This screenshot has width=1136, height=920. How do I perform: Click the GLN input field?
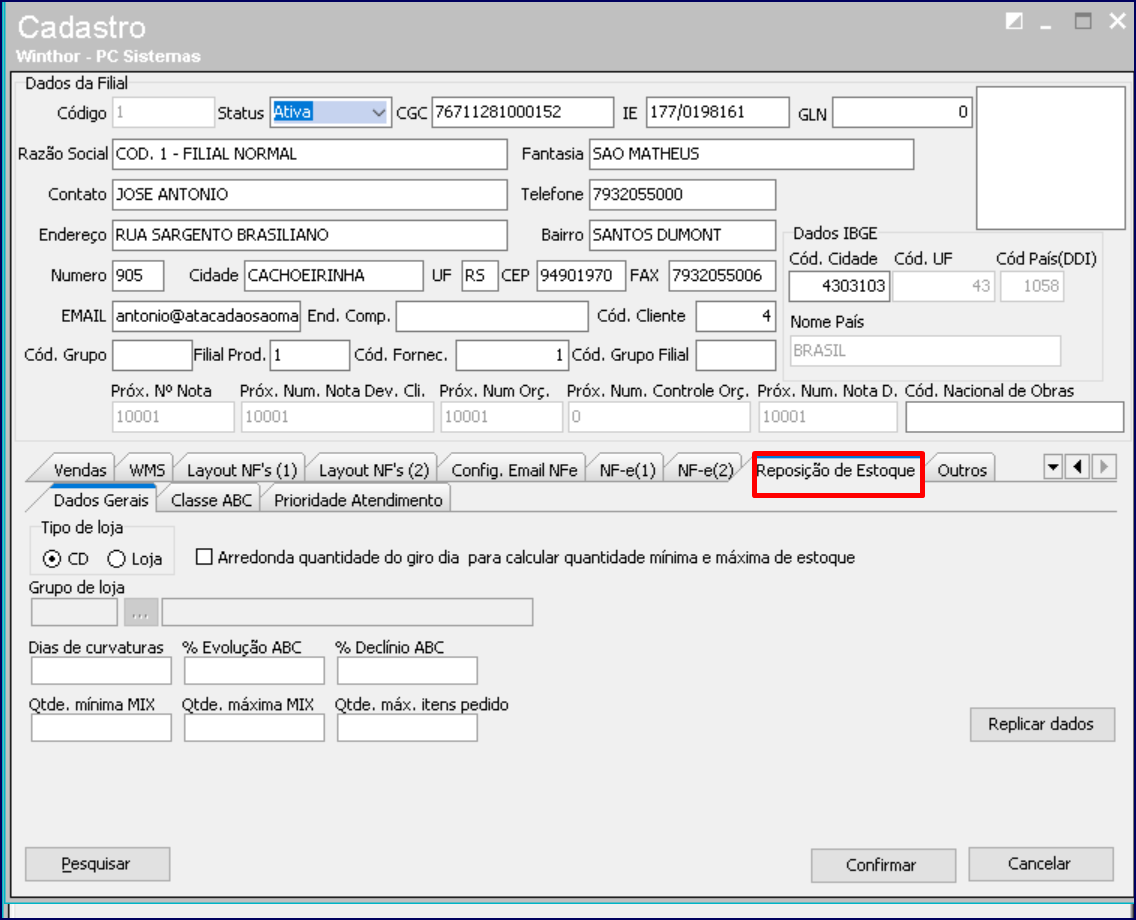pos(901,112)
